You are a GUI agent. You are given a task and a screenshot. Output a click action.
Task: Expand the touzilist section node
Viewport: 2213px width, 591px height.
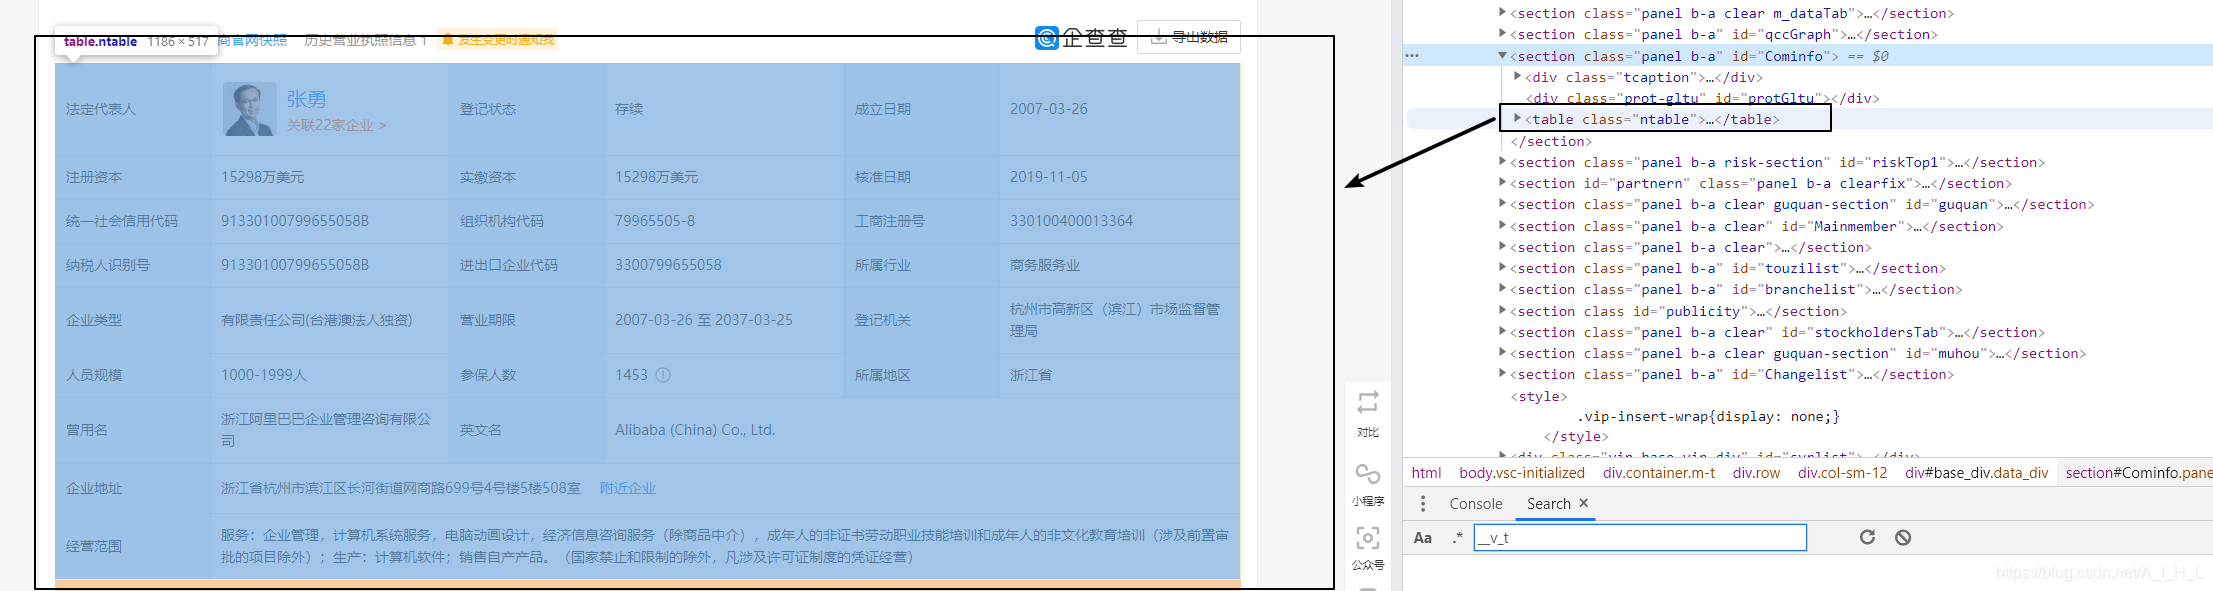pyautogui.click(x=1502, y=267)
